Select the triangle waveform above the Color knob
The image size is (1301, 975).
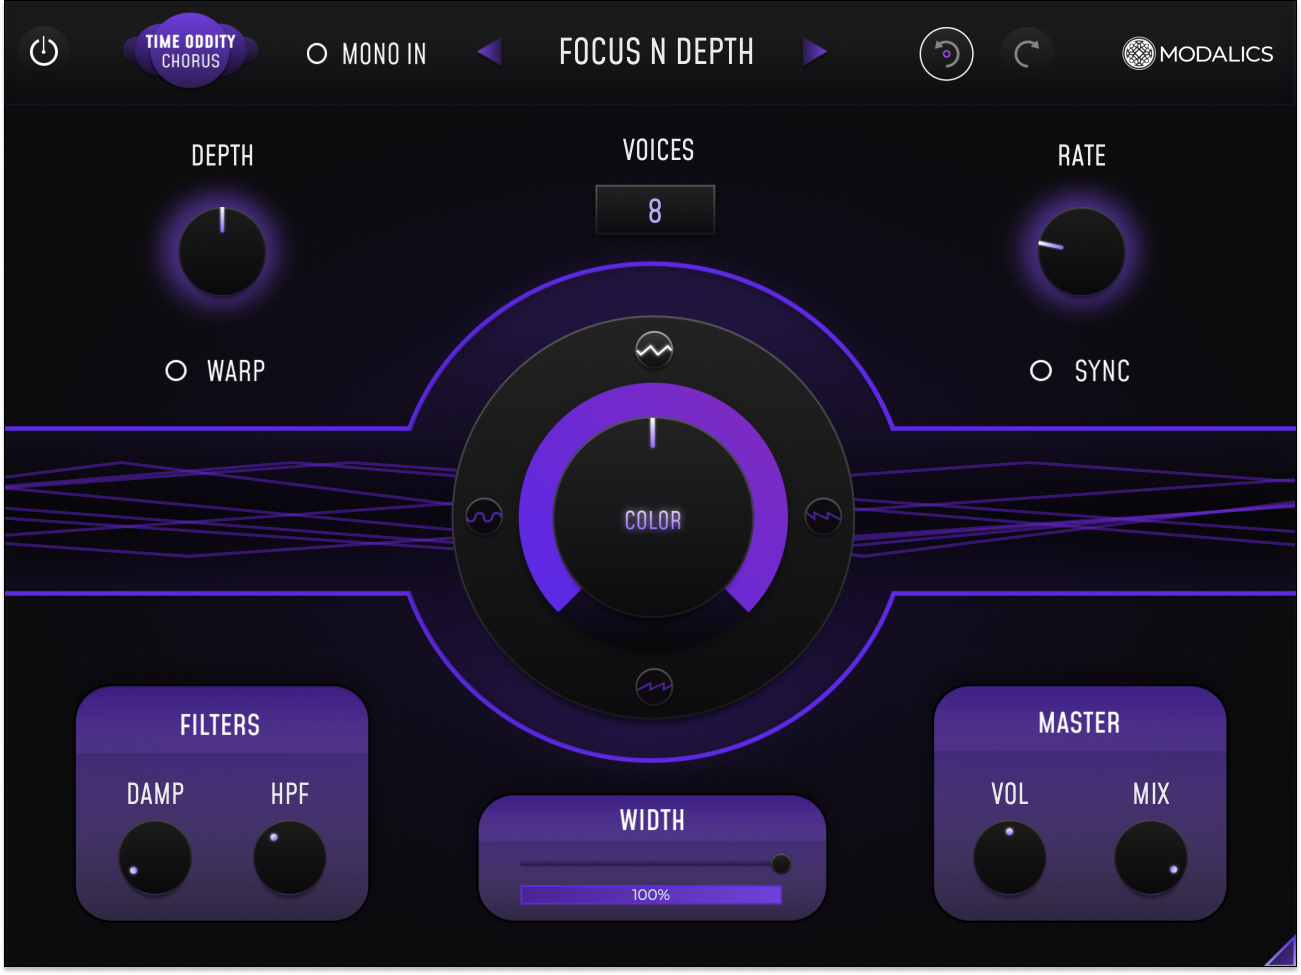(653, 350)
